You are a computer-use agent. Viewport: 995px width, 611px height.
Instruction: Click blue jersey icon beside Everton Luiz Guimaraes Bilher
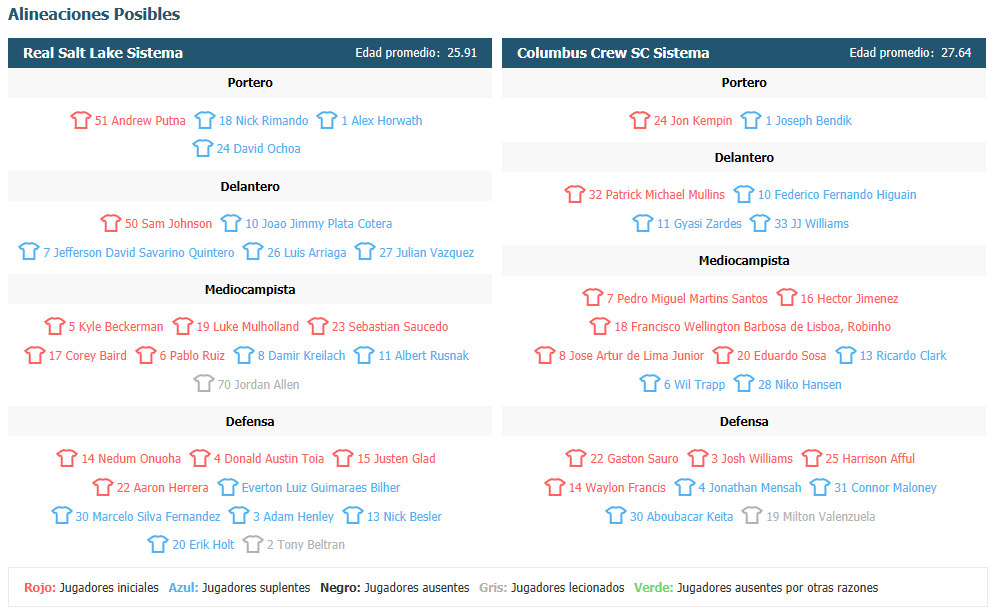pos(228,487)
